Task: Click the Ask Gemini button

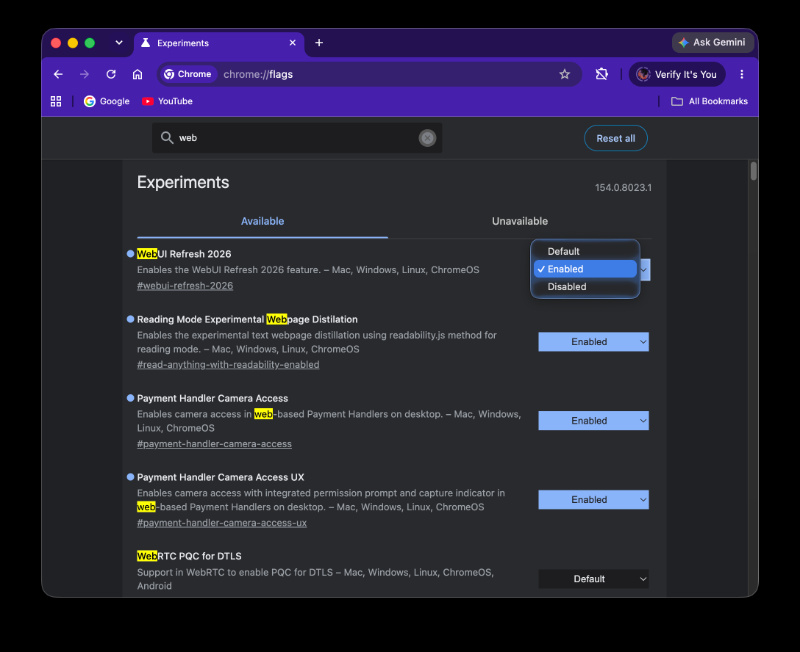Action: pyautogui.click(x=713, y=42)
